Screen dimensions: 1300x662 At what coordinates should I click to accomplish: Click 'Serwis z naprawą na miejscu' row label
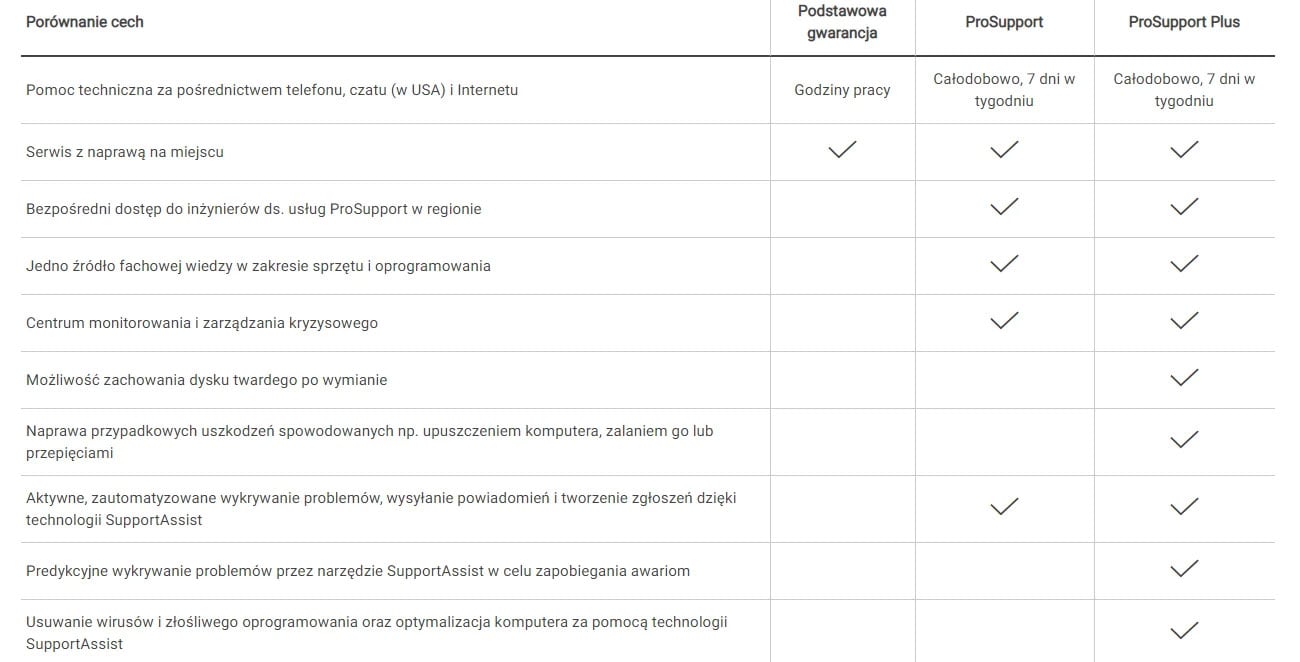point(125,152)
